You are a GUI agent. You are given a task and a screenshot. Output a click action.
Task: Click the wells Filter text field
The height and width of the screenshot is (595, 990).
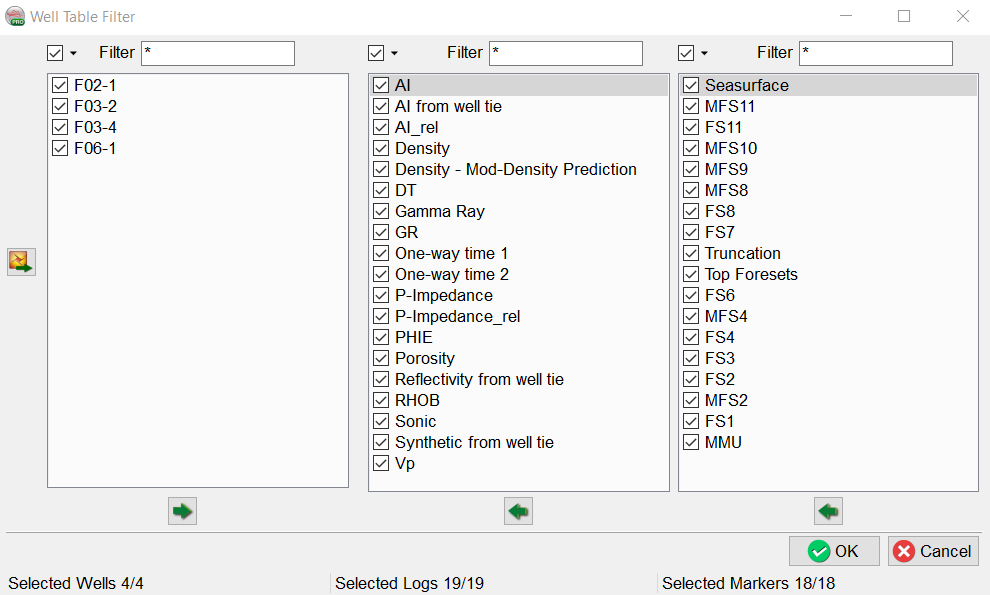click(218, 53)
